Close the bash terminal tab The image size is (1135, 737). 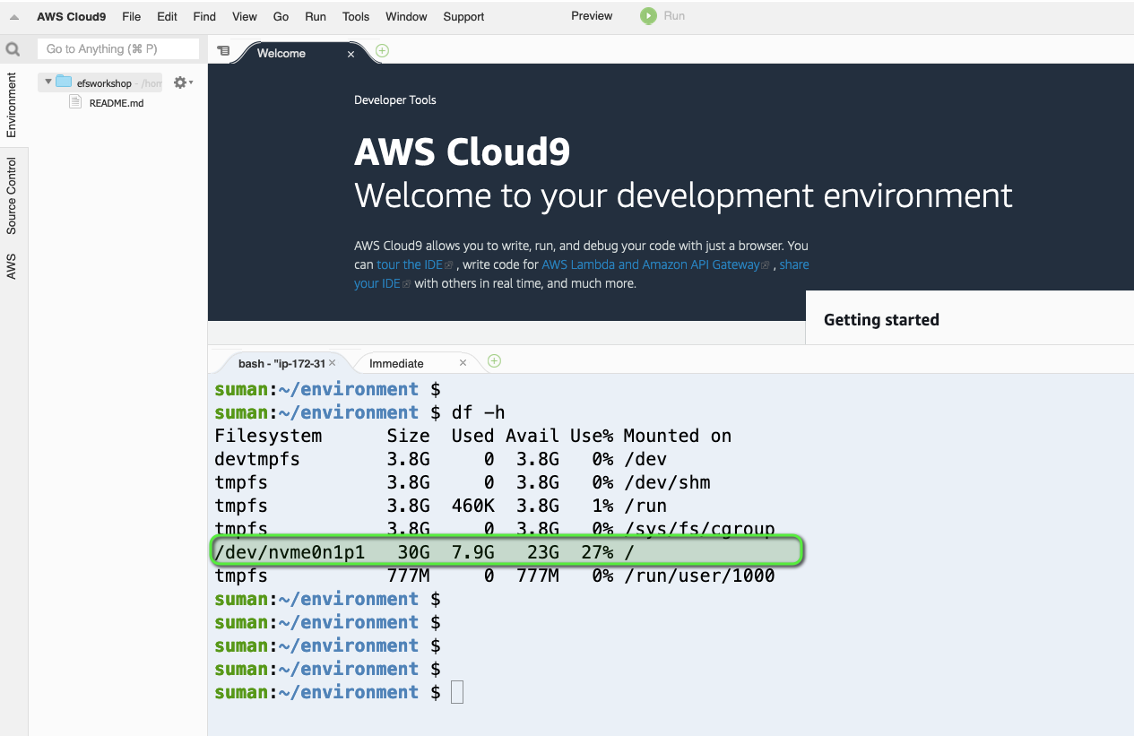(x=332, y=363)
